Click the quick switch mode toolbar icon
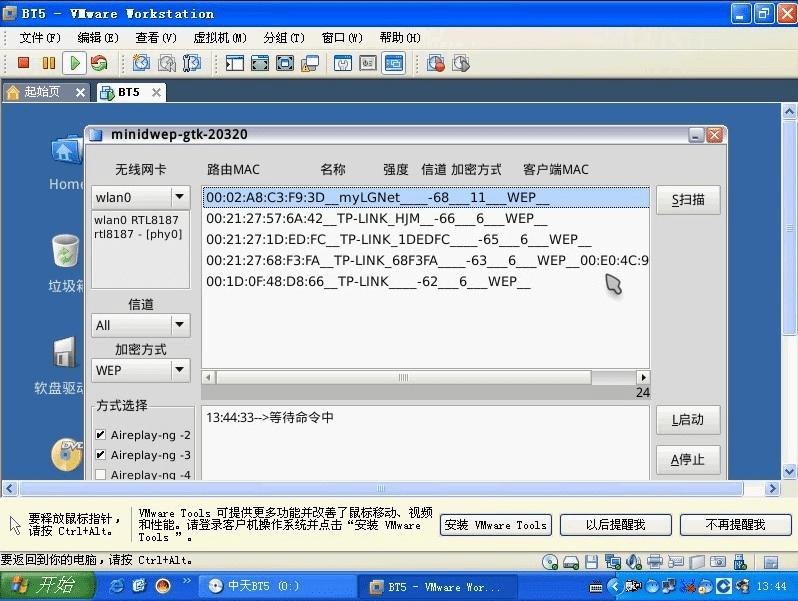798x601 pixels. 260,63
